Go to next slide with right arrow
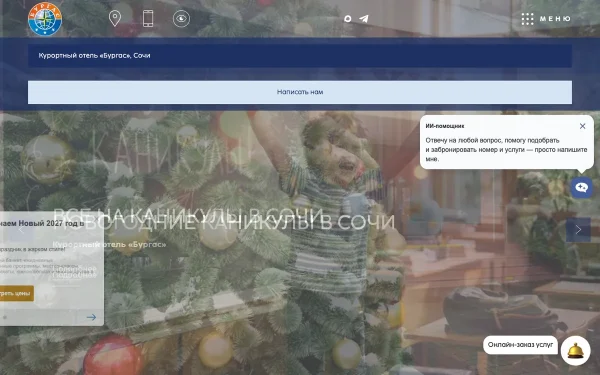The height and width of the screenshot is (375, 600). [x=578, y=230]
